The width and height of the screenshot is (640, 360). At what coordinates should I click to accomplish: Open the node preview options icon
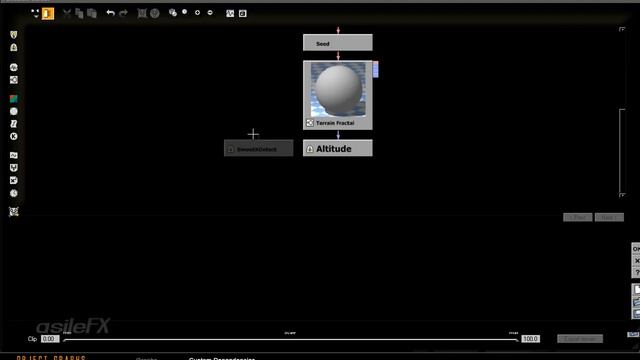tap(173, 13)
